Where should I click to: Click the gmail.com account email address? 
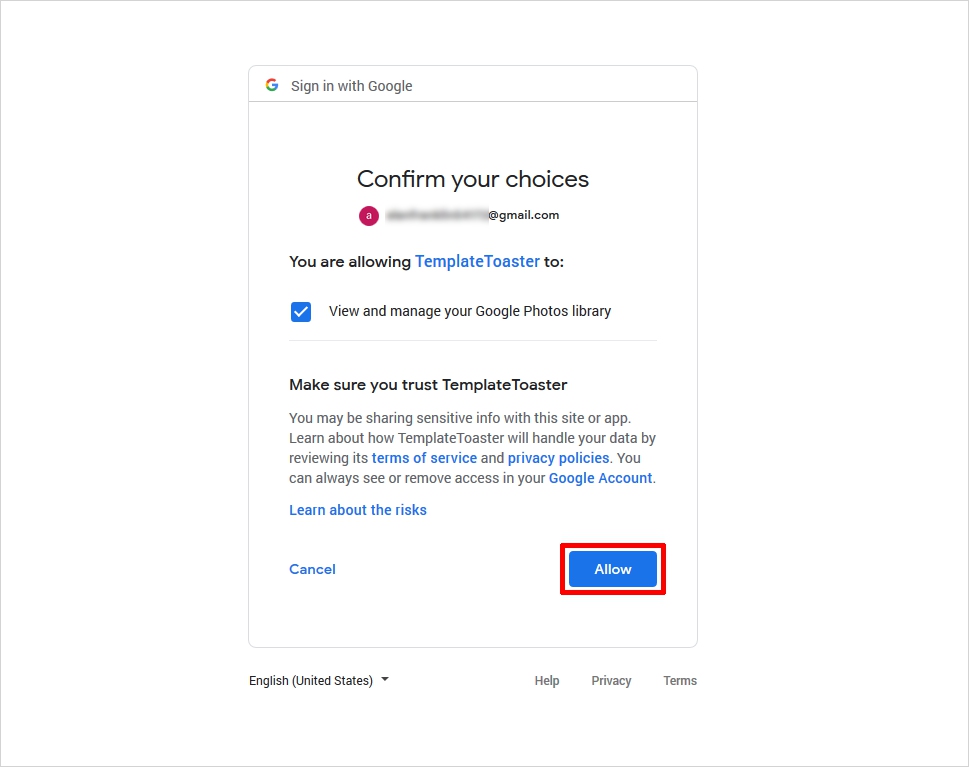pyautogui.click(x=473, y=215)
